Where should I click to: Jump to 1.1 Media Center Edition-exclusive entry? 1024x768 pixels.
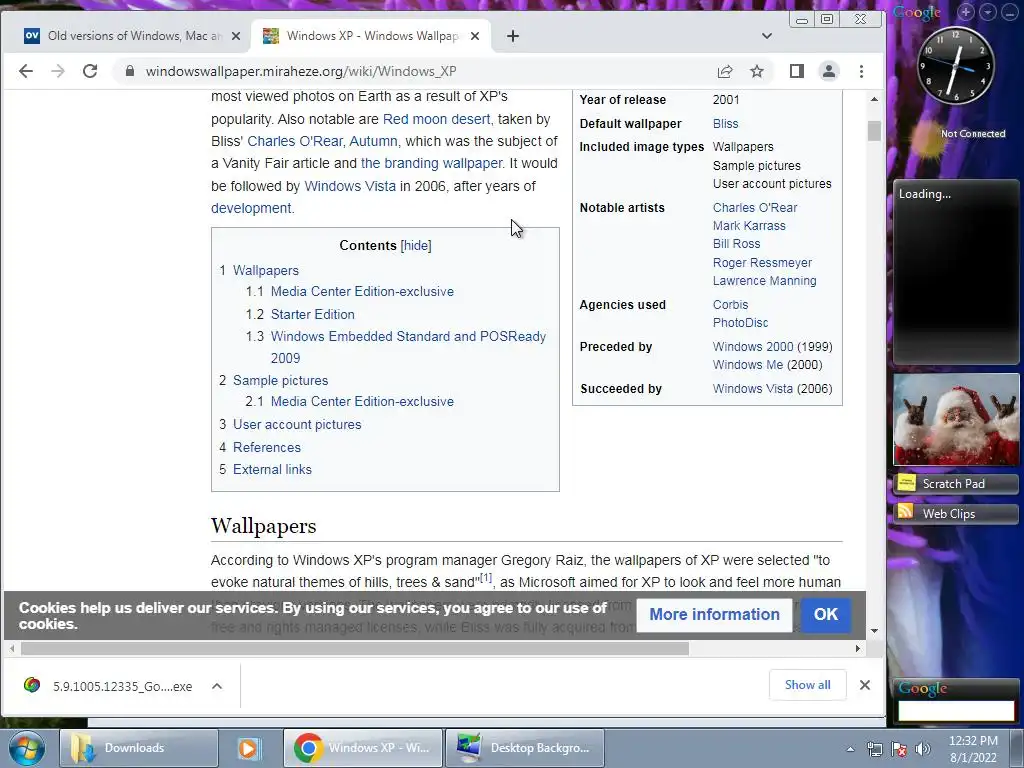click(362, 292)
